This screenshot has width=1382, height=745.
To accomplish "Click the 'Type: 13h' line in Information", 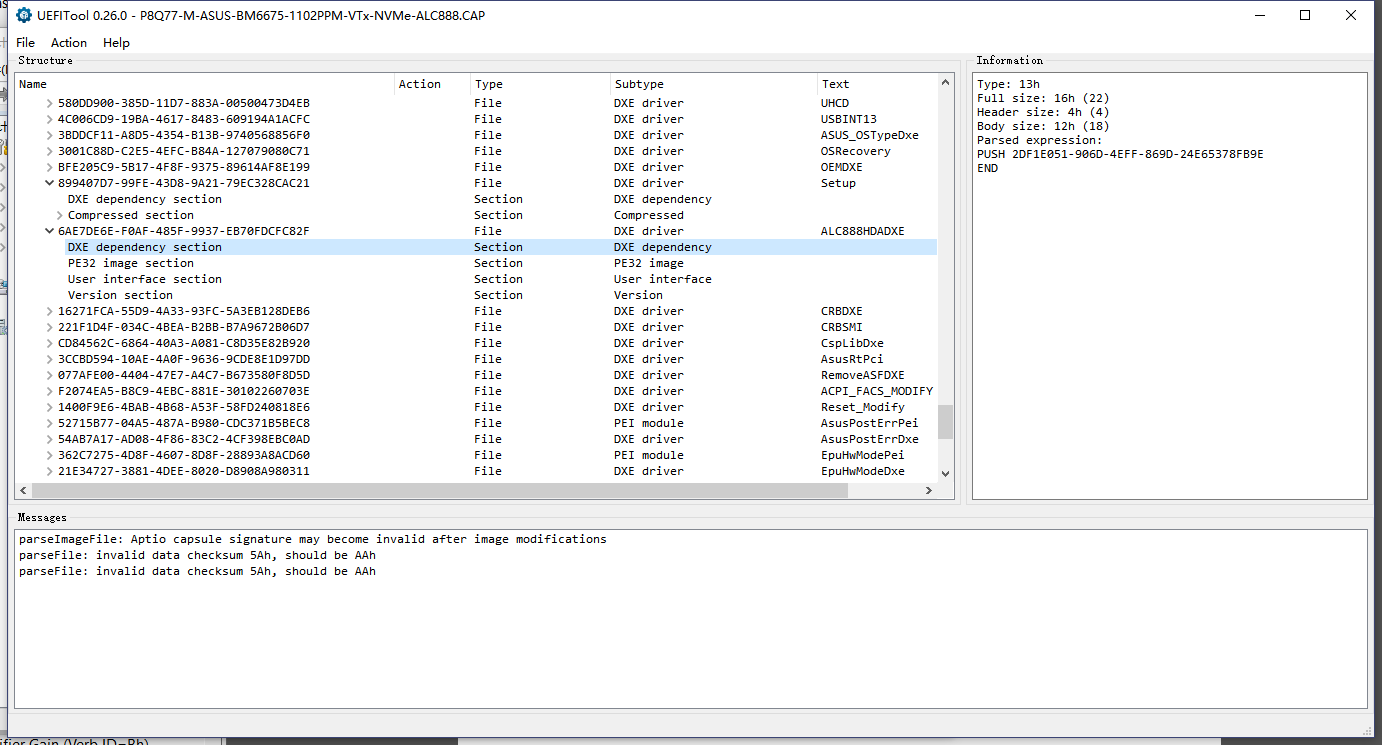I will click(x=1008, y=84).
